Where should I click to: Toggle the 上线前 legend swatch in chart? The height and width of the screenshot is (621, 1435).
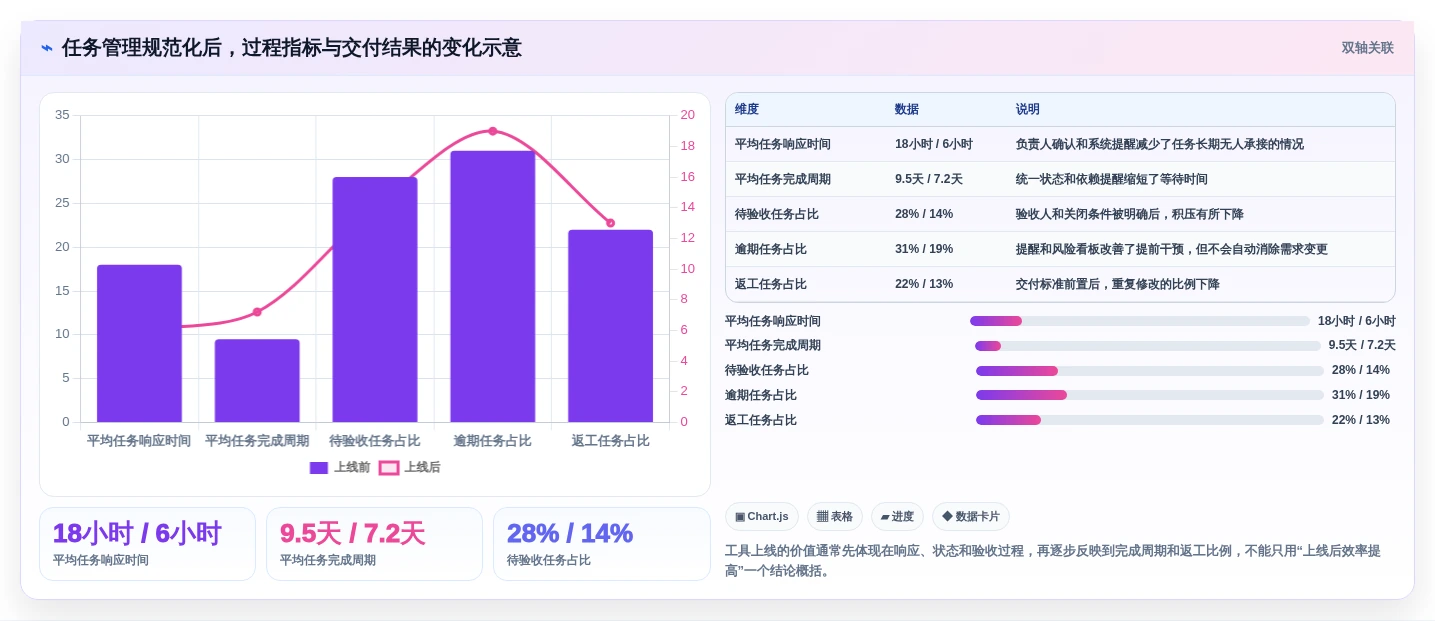click(319, 467)
